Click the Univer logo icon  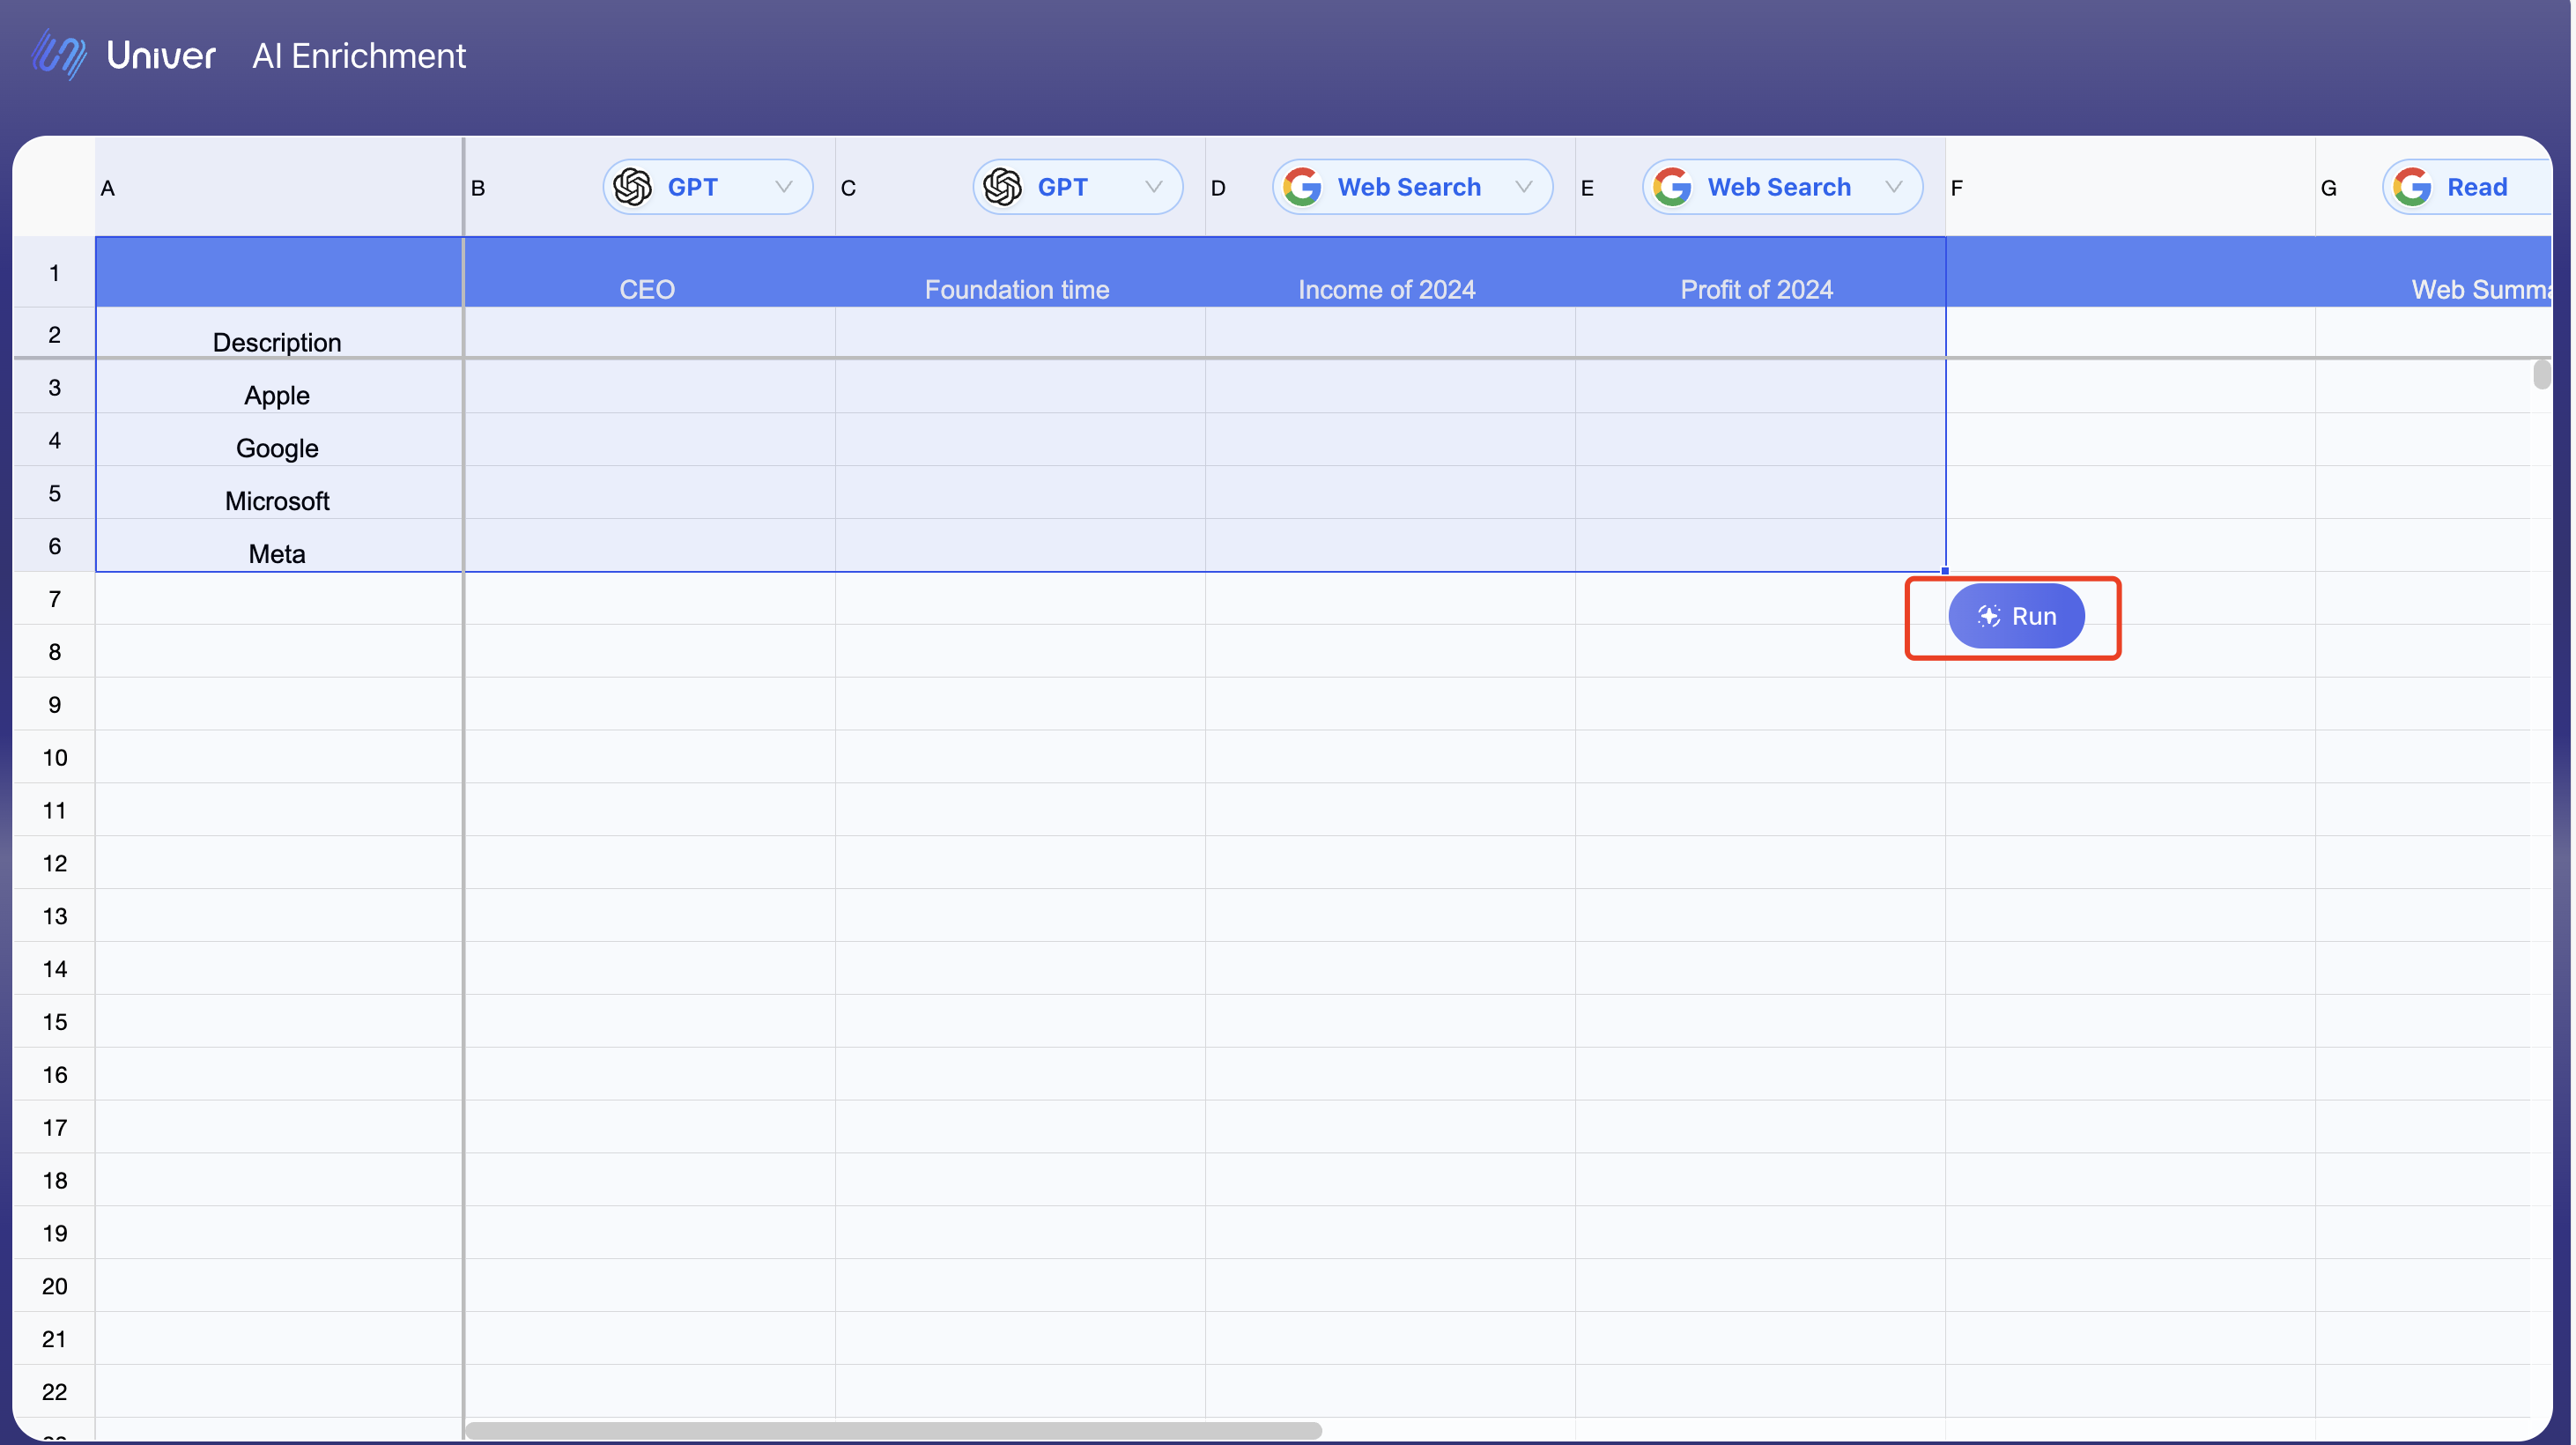[59, 55]
